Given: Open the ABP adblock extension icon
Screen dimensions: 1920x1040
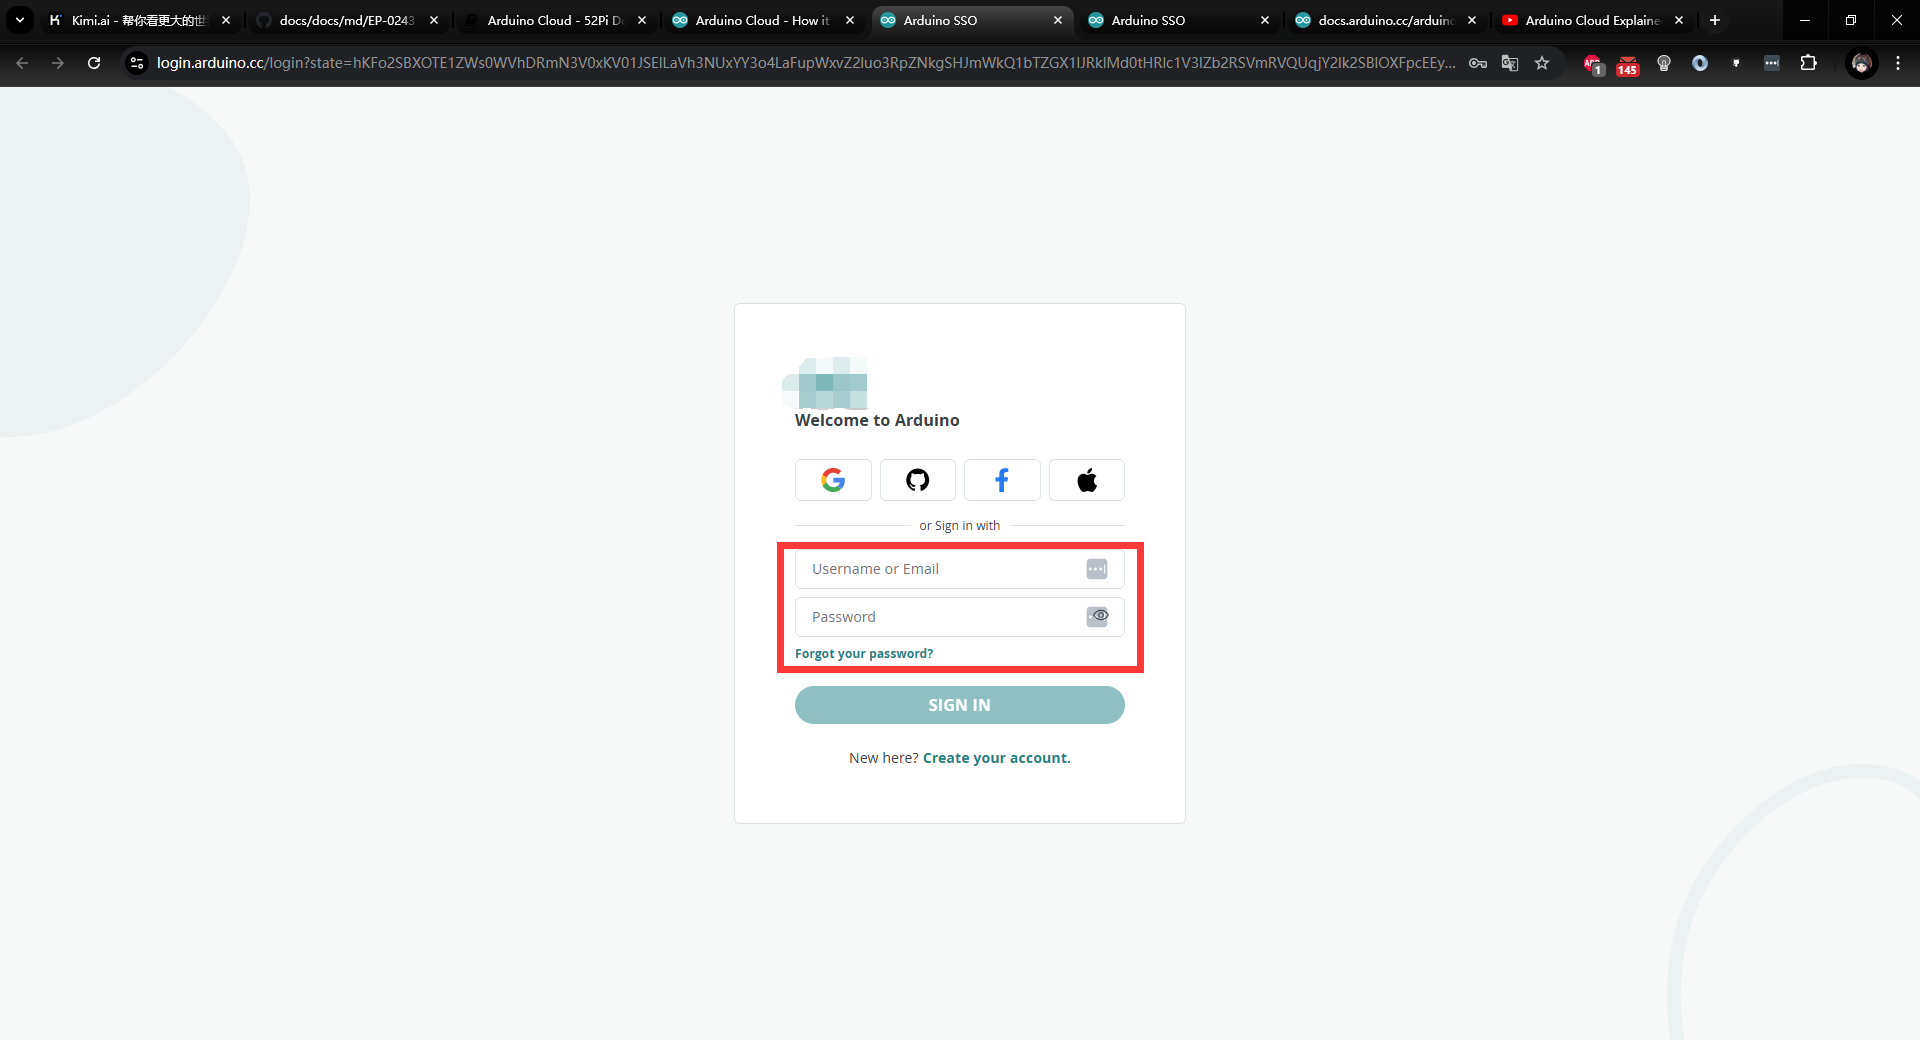Looking at the screenshot, I should 1593,64.
